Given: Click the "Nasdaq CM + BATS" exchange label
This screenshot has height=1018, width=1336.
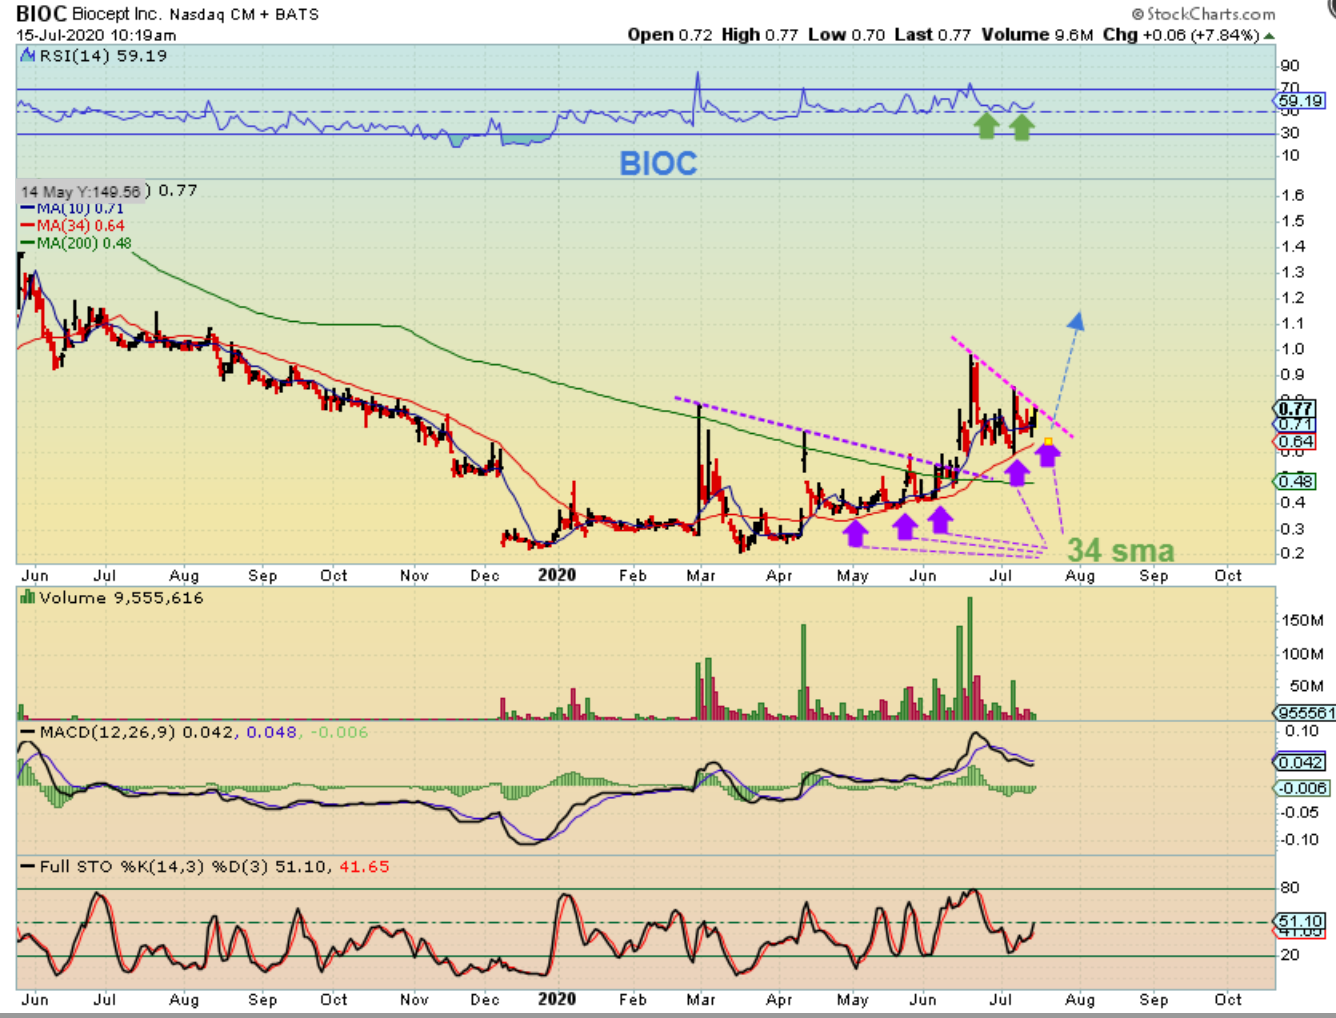Looking at the screenshot, I should pyautogui.click(x=244, y=14).
